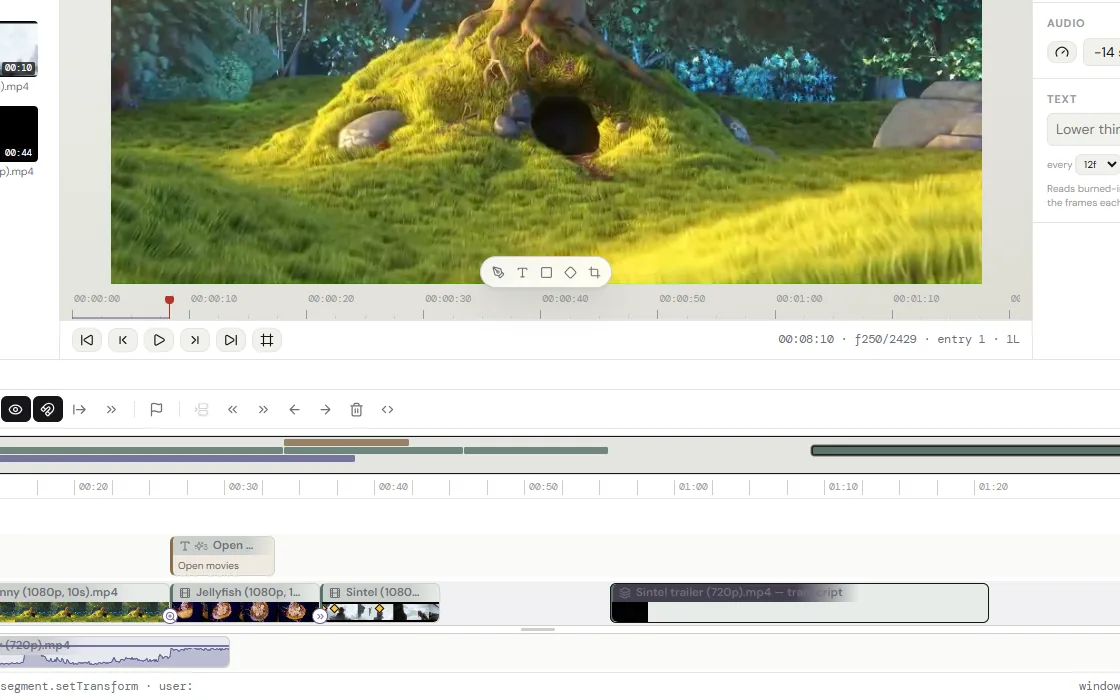Image resolution: width=1120 pixels, height=700 pixels.
Task: Select the Jellyfish (1080p) clip
Action: (246, 603)
